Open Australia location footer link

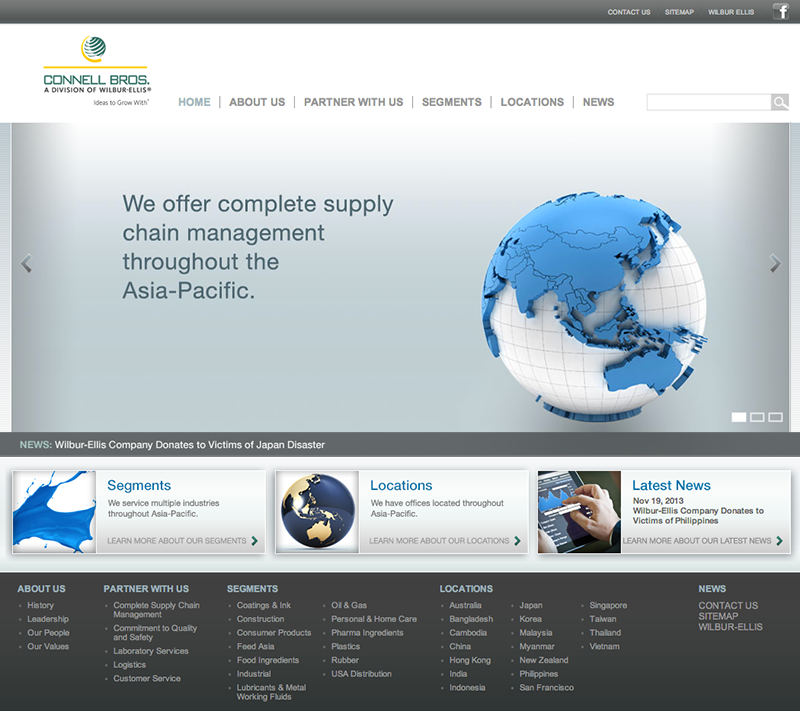pyautogui.click(x=465, y=605)
